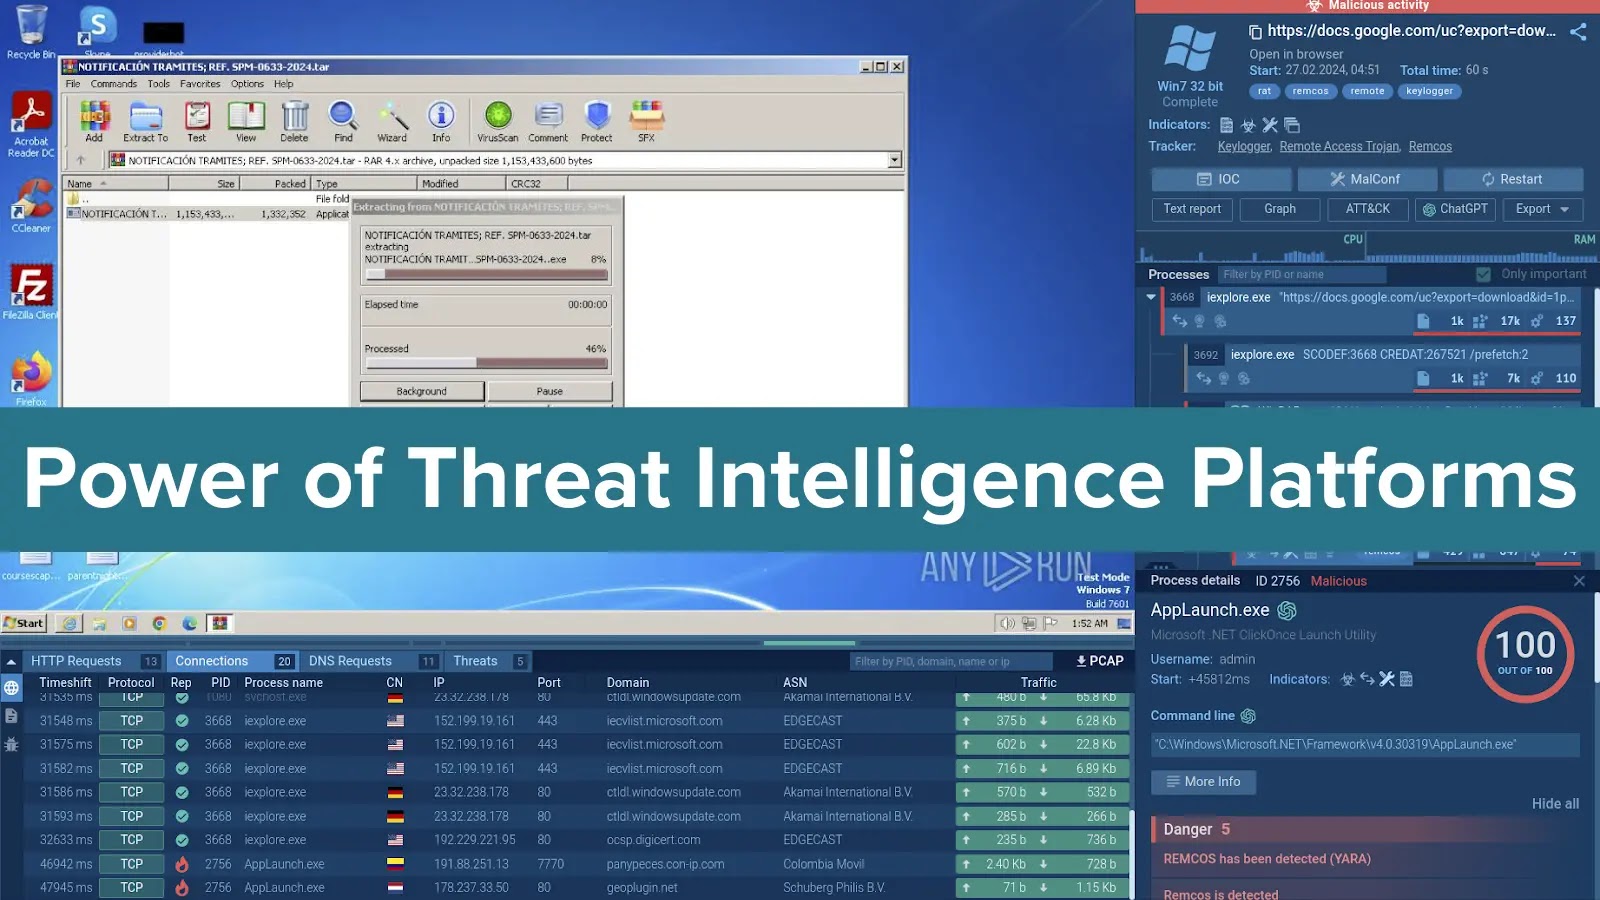Switch to the DNS Requests tab
1600x900 pixels.
click(x=350, y=661)
